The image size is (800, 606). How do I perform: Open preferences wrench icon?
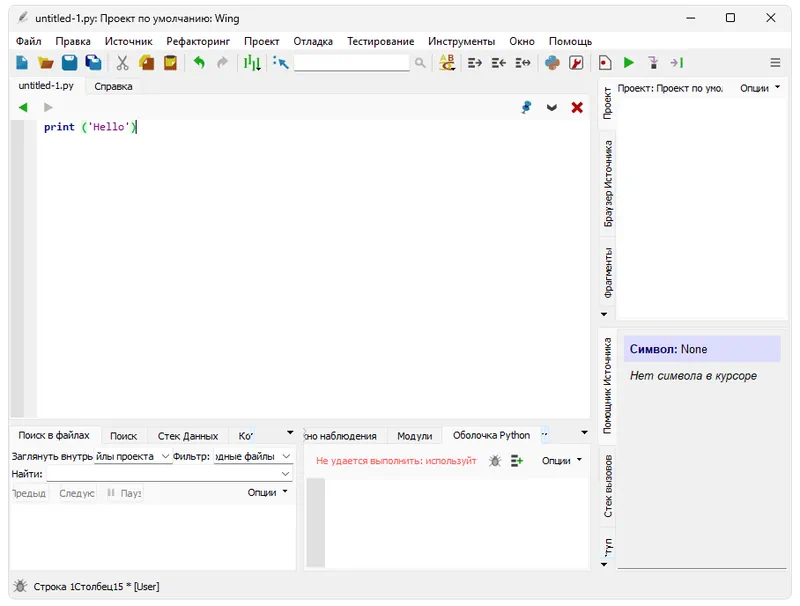tap(576, 63)
